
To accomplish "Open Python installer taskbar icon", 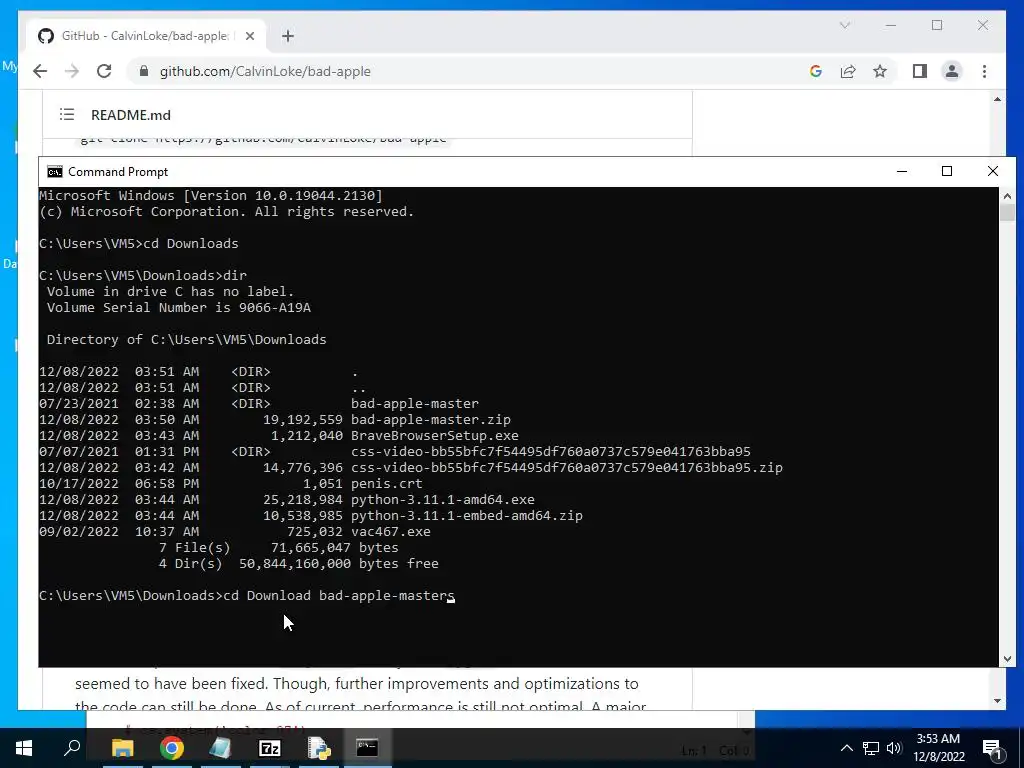I will (x=319, y=748).
